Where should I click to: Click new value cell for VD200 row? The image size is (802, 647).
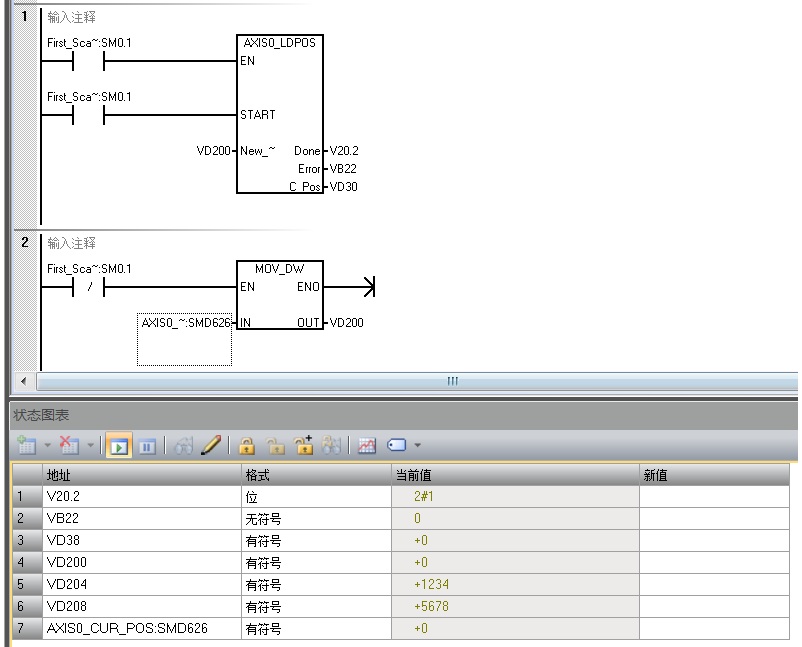coord(718,562)
